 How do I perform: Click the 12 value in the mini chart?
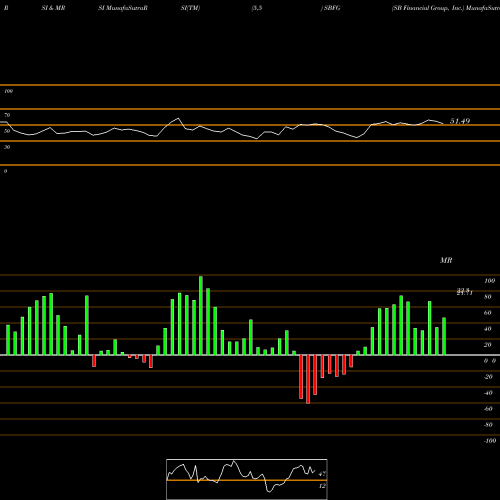322,486
